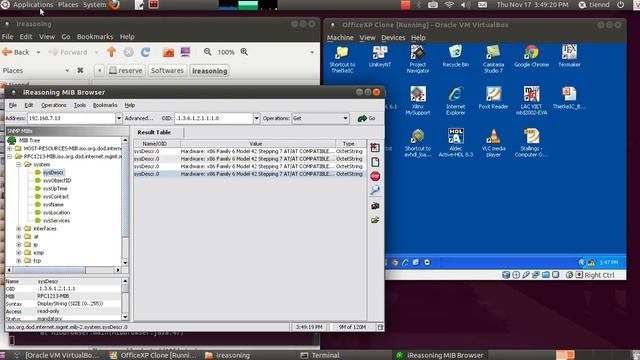Click Google Chrome icon on XP desktop
This screenshot has width=640, height=360.
531,56
